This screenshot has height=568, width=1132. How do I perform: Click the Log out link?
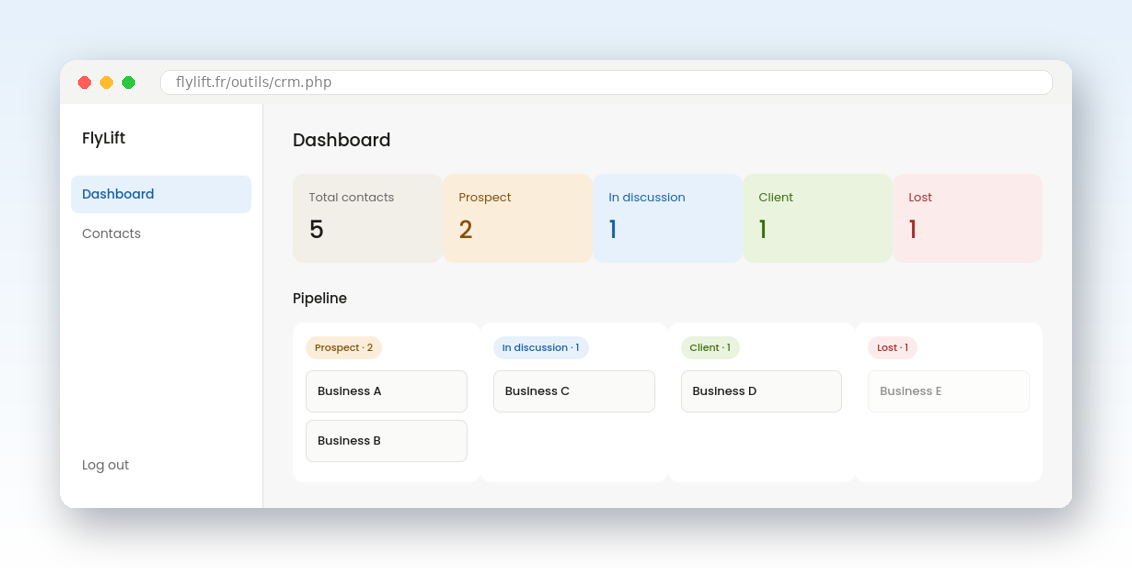tap(105, 465)
